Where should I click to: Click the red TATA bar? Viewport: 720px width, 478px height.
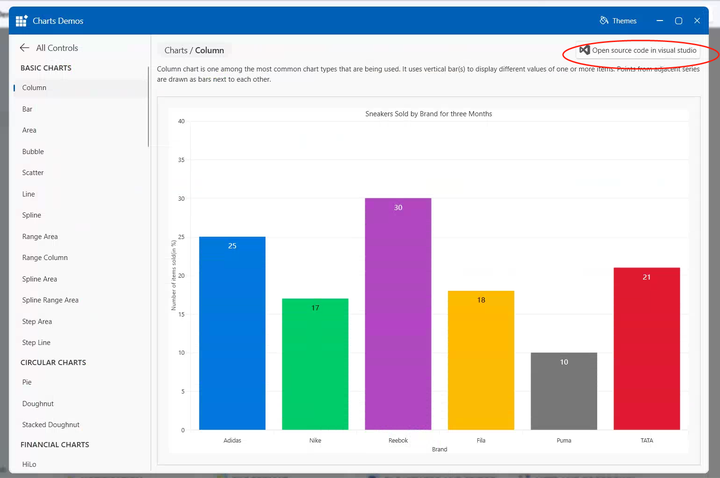(647, 349)
